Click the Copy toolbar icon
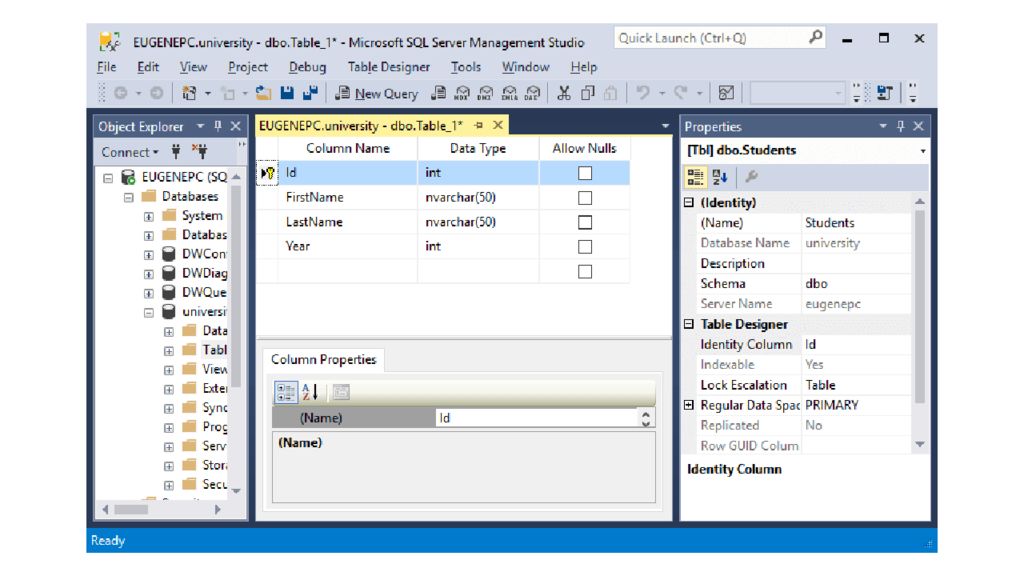The height and width of the screenshot is (576, 1024). (x=587, y=93)
